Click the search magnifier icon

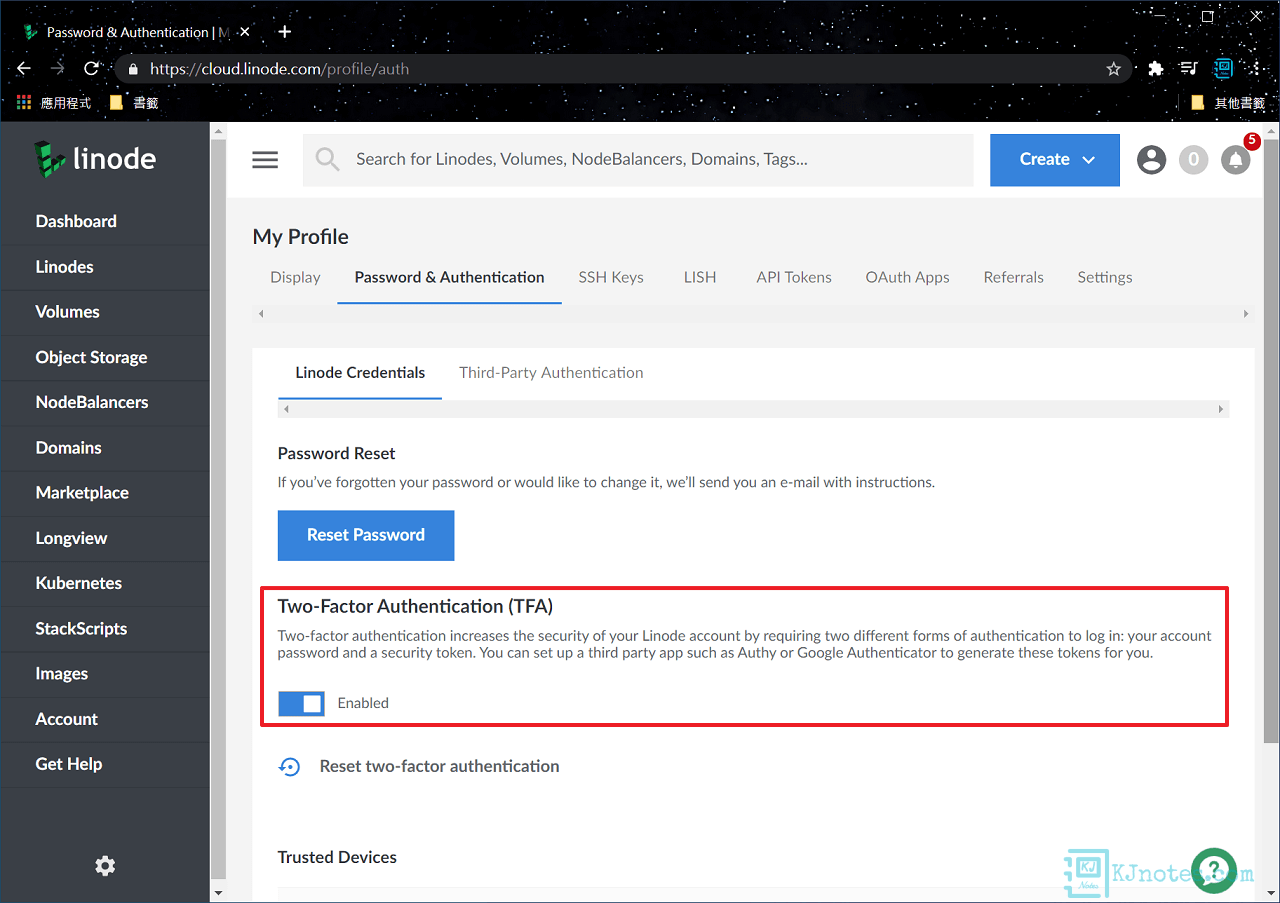328,159
